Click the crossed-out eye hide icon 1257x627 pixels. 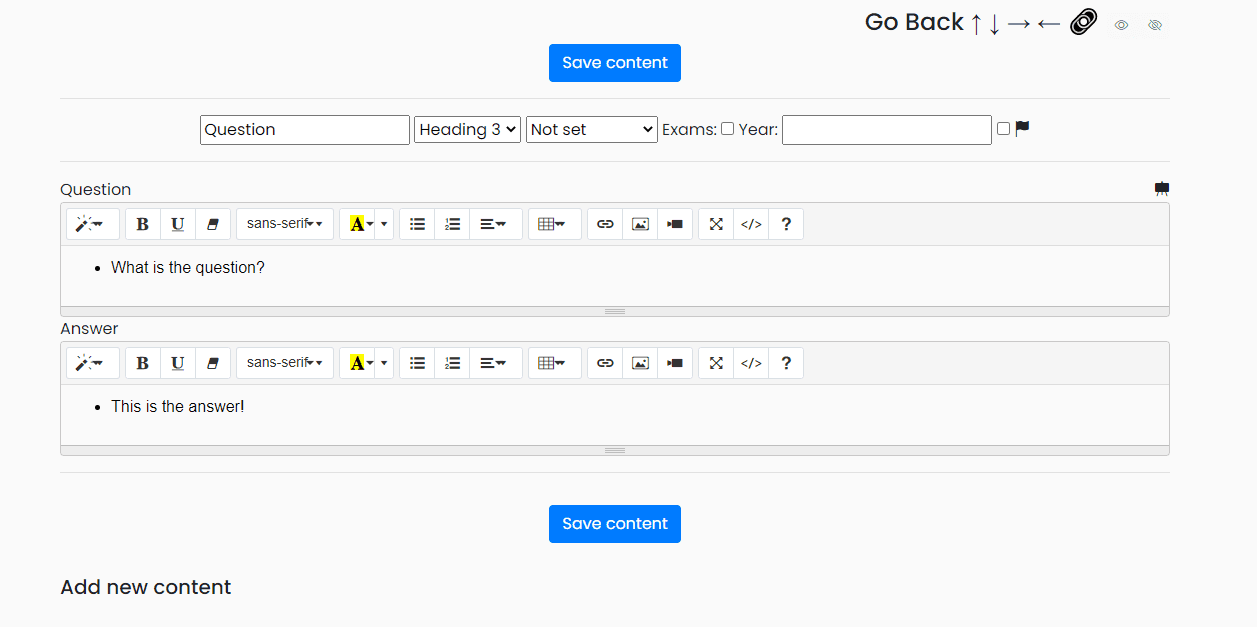click(x=1155, y=25)
